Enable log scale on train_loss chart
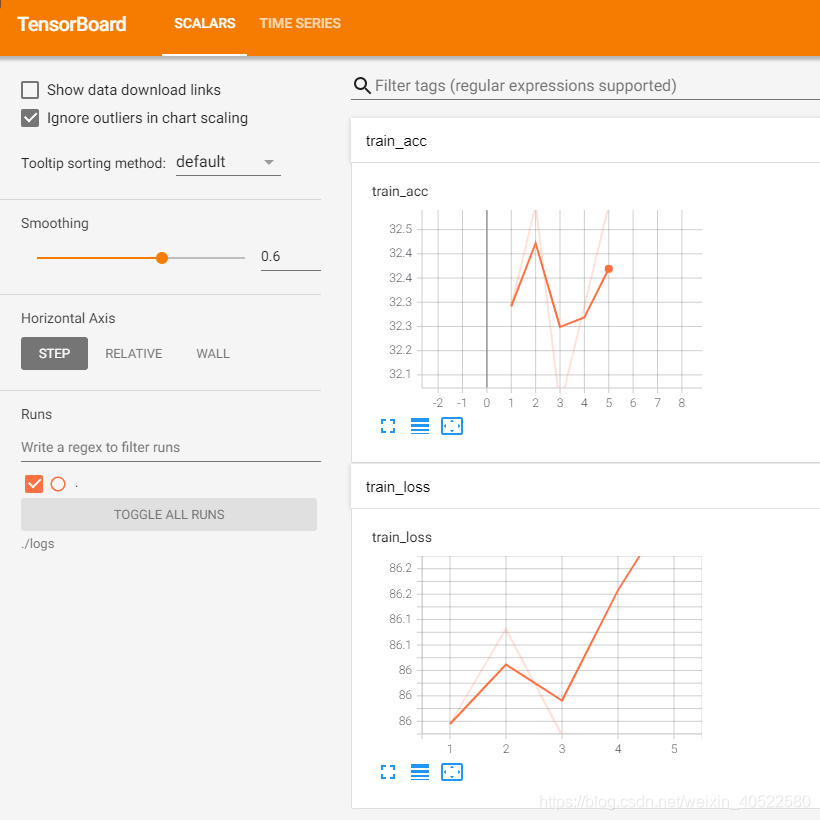 pyautogui.click(x=419, y=772)
